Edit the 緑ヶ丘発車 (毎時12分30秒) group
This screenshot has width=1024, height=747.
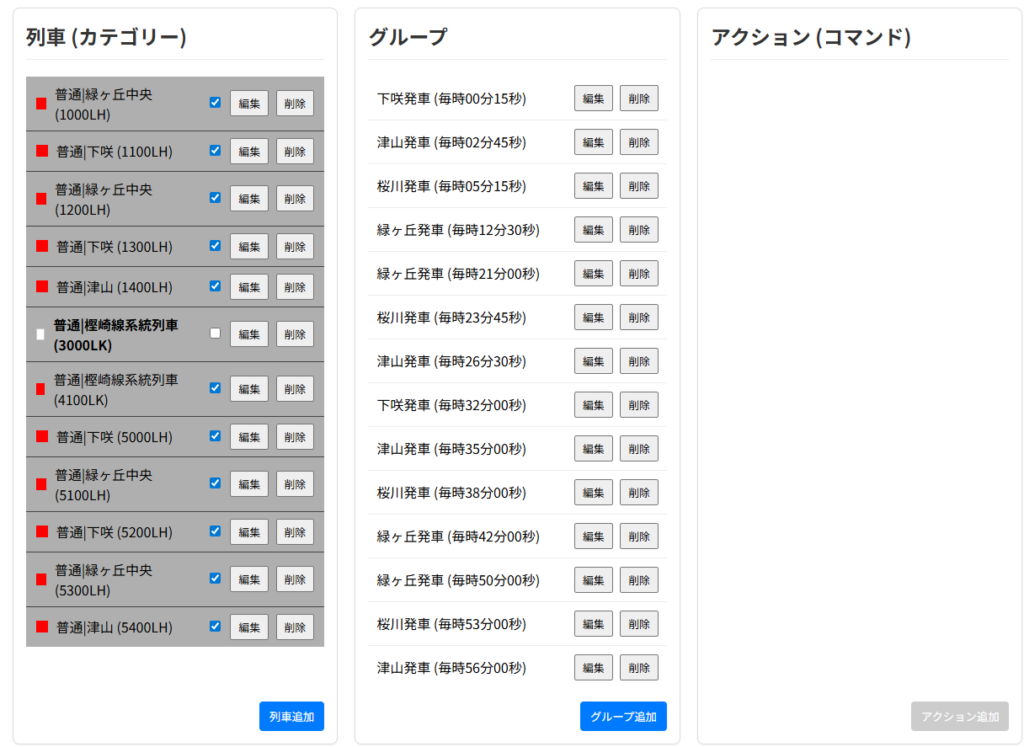(x=593, y=230)
